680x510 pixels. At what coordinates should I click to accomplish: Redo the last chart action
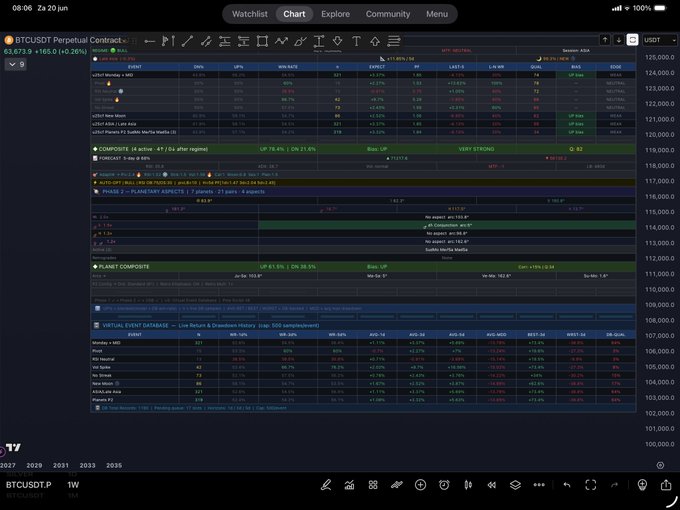point(614,485)
